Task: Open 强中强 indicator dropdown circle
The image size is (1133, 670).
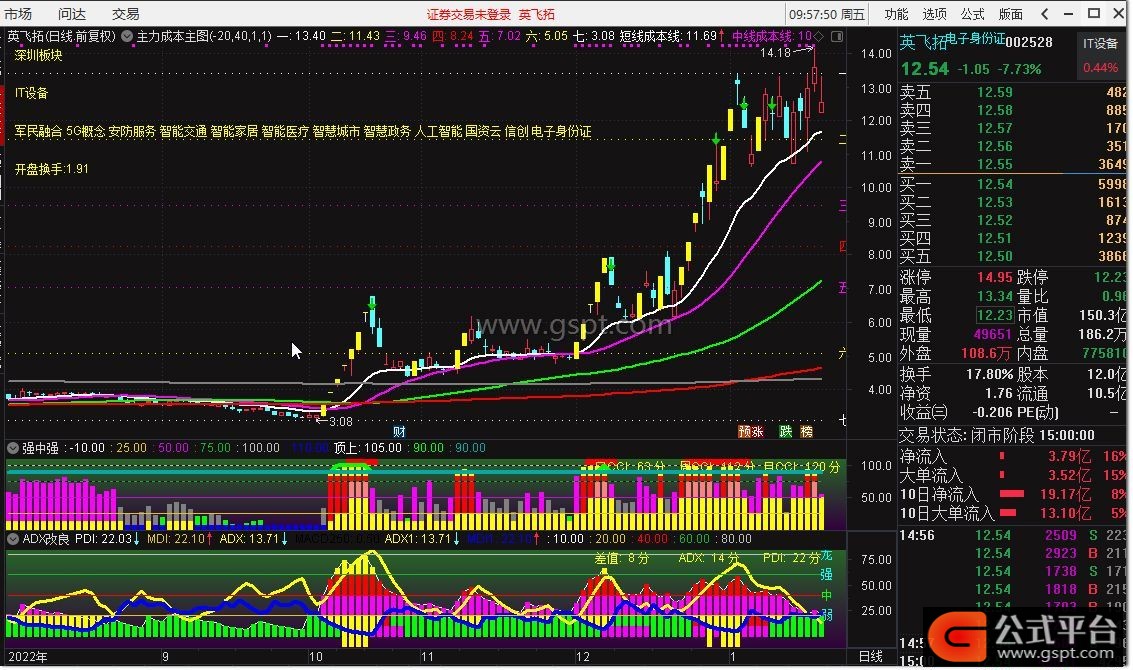Action: point(13,448)
